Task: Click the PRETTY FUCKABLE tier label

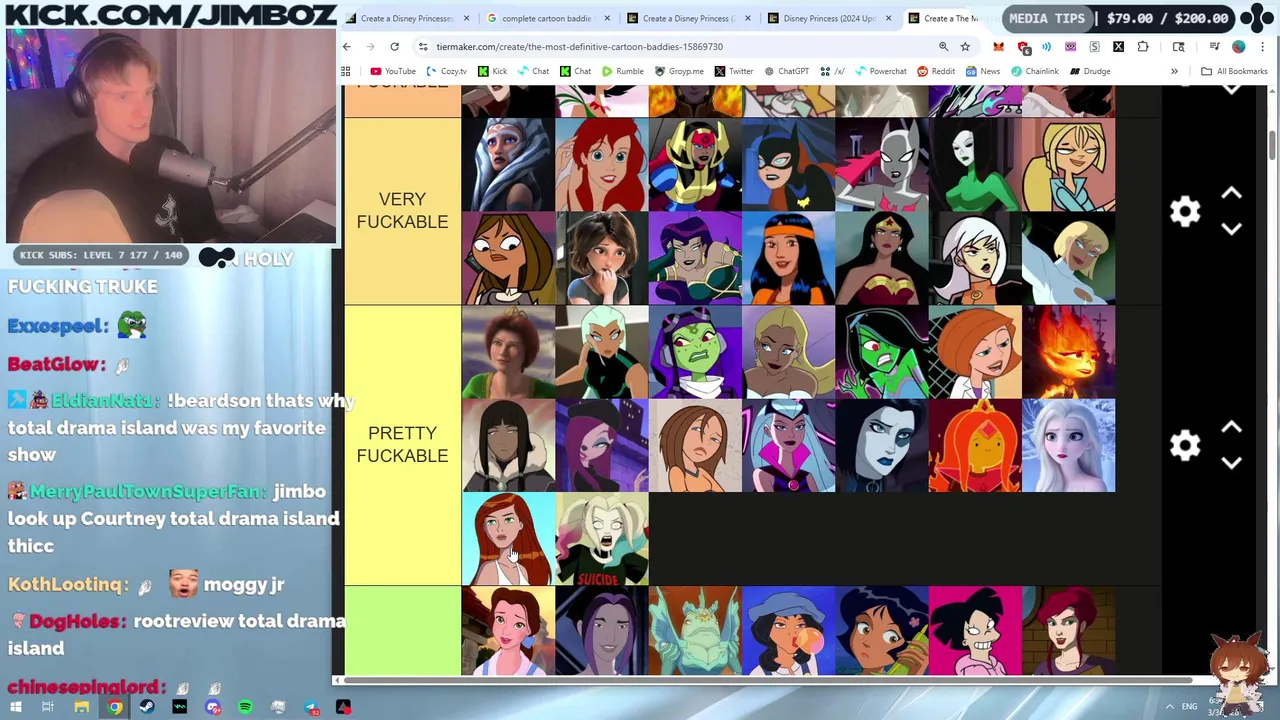Action: 402,445
